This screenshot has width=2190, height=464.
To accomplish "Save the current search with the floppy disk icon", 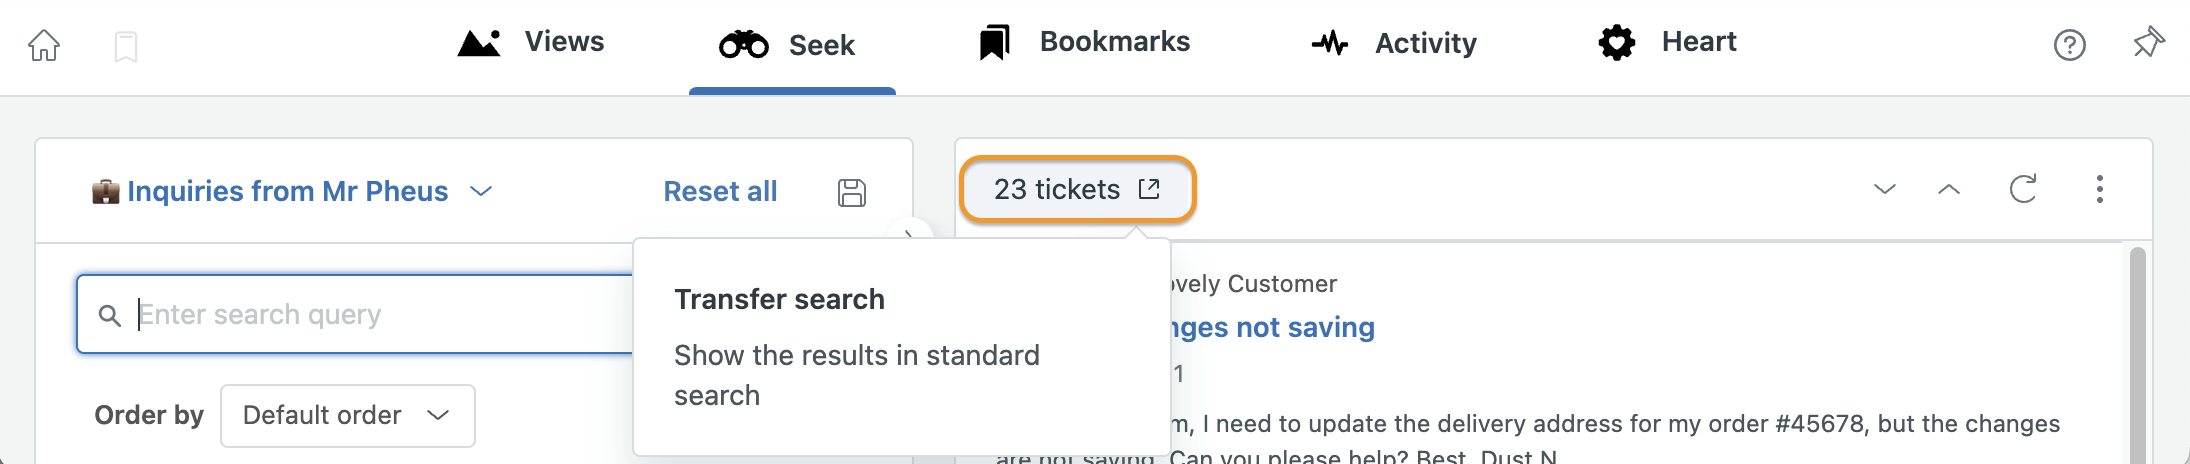I will point(852,192).
